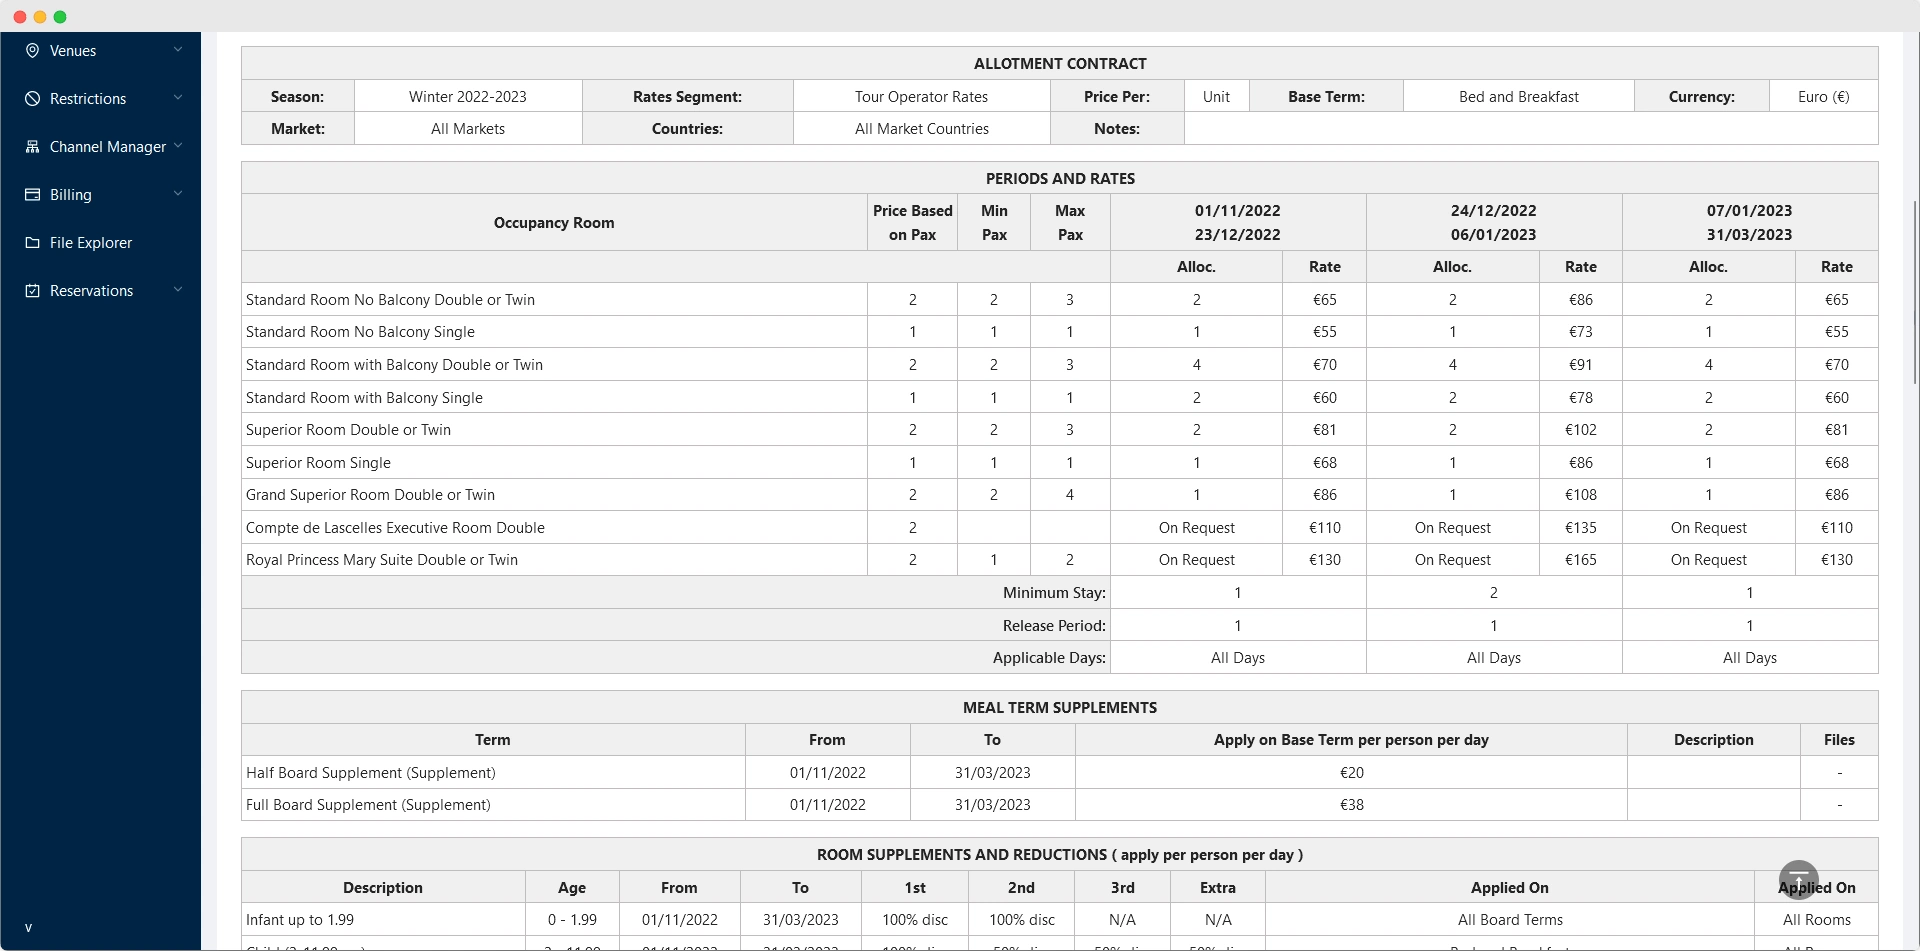
Task: Click the 'Applicable Days:' row label
Action: [1049, 658]
